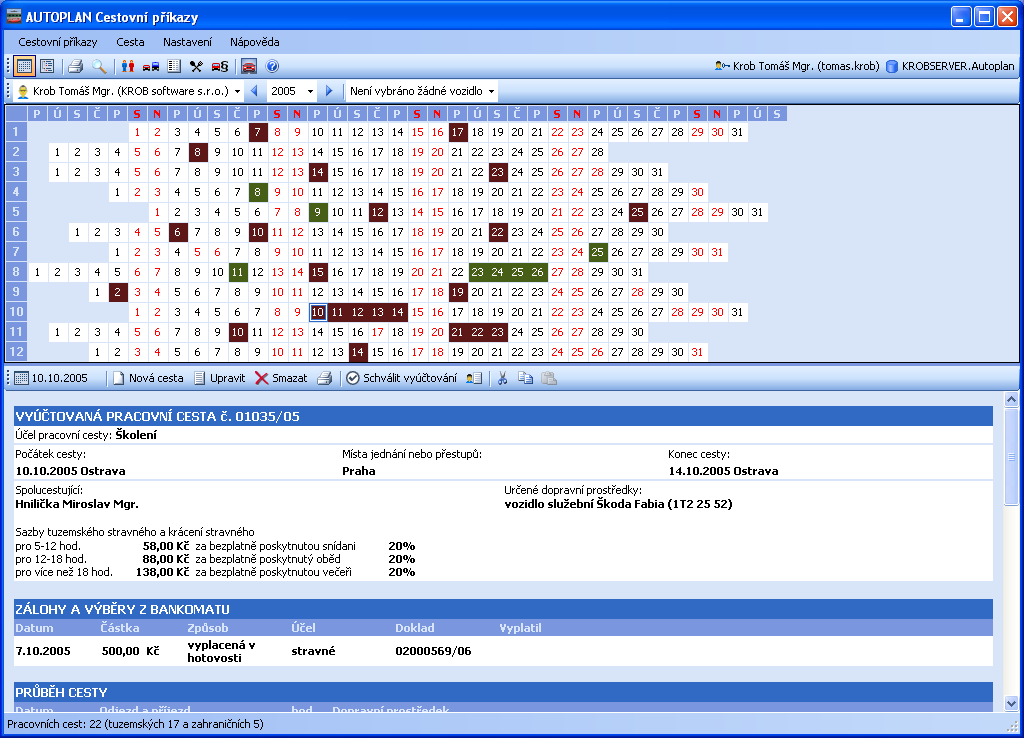This screenshot has height=738, width=1024.
Task: Click the scissors cut icon
Action: tap(503, 378)
